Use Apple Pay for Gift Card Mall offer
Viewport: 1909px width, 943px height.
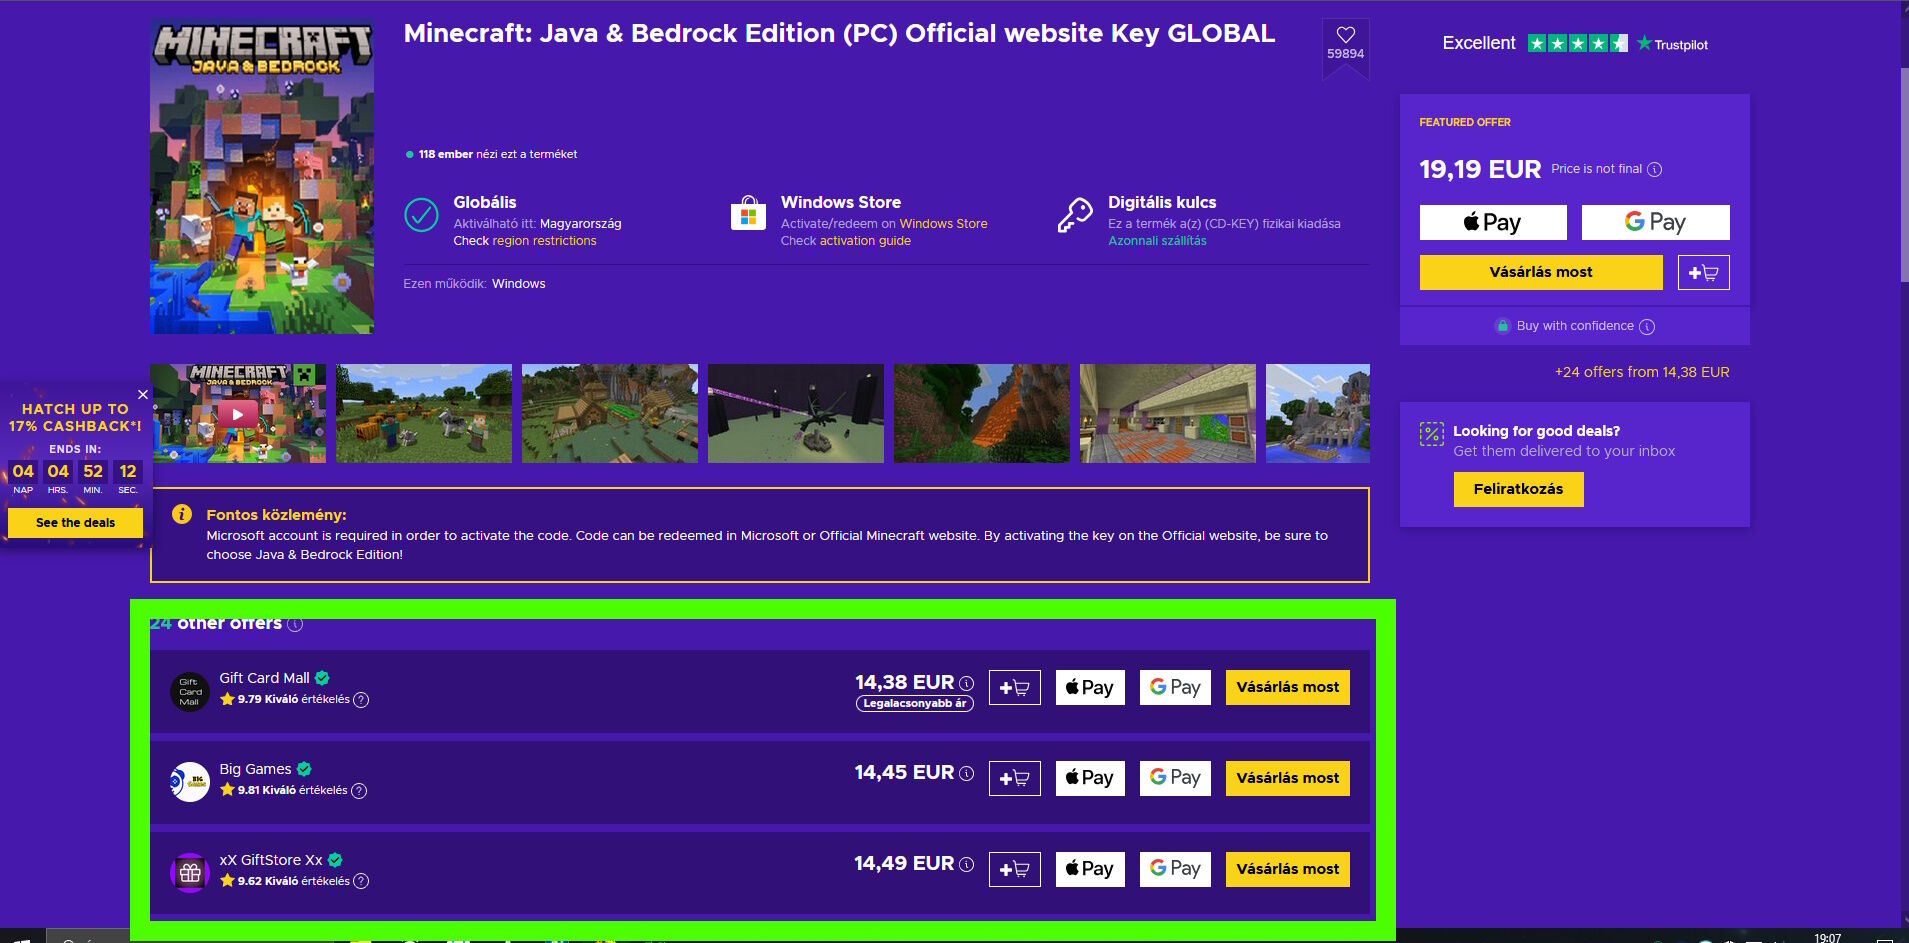pyautogui.click(x=1090, y=688)
